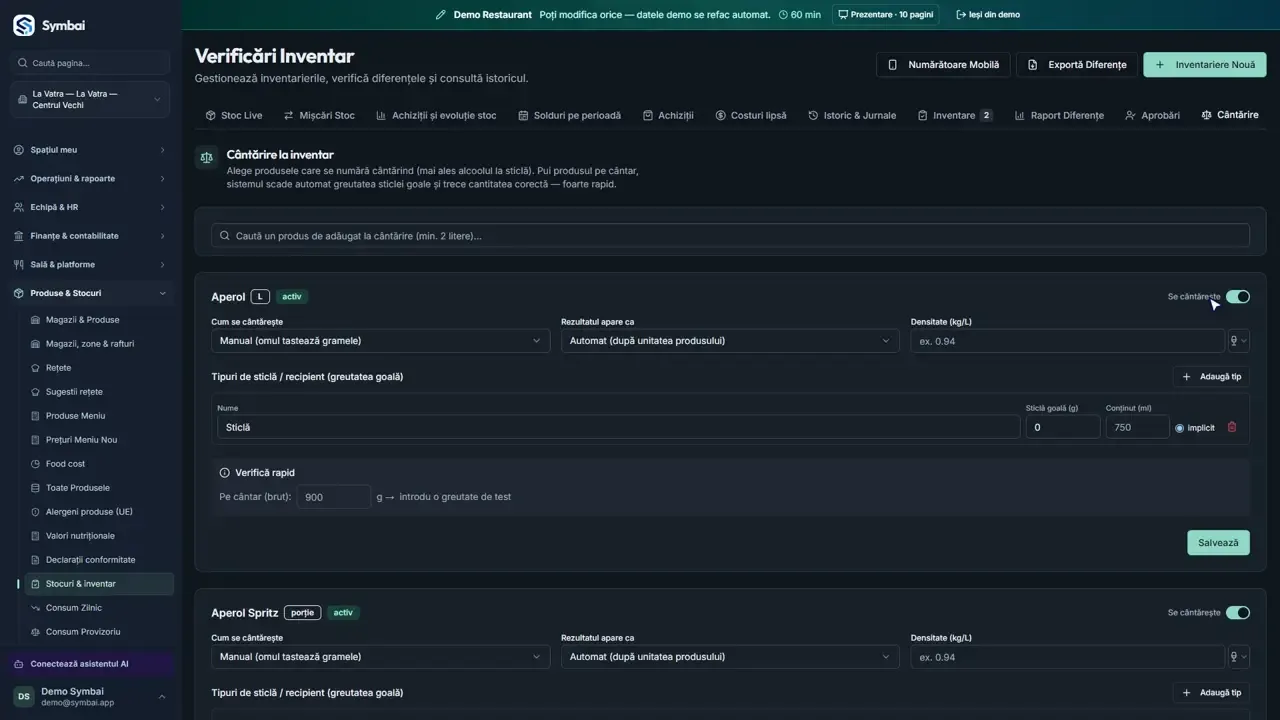Open Aperol Cum se cântărește dropdown
Image resolution: width=1280 pixels, height=720 pixels.
pos(380,341)
